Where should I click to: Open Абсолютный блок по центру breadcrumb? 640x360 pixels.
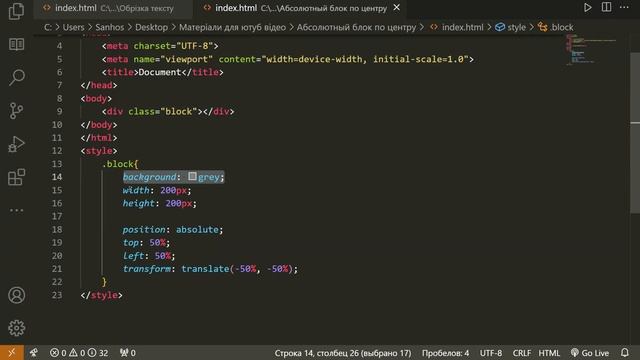pos(356,27)
